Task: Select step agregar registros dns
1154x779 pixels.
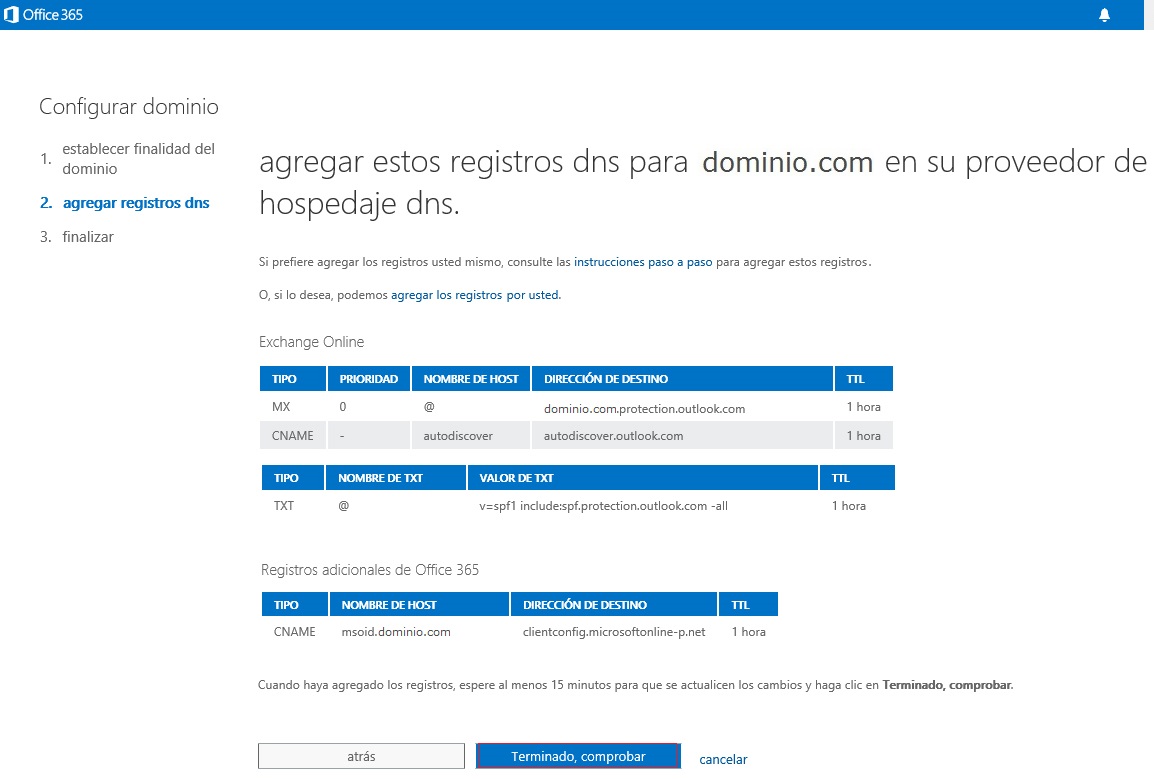Action: [136, 203]
